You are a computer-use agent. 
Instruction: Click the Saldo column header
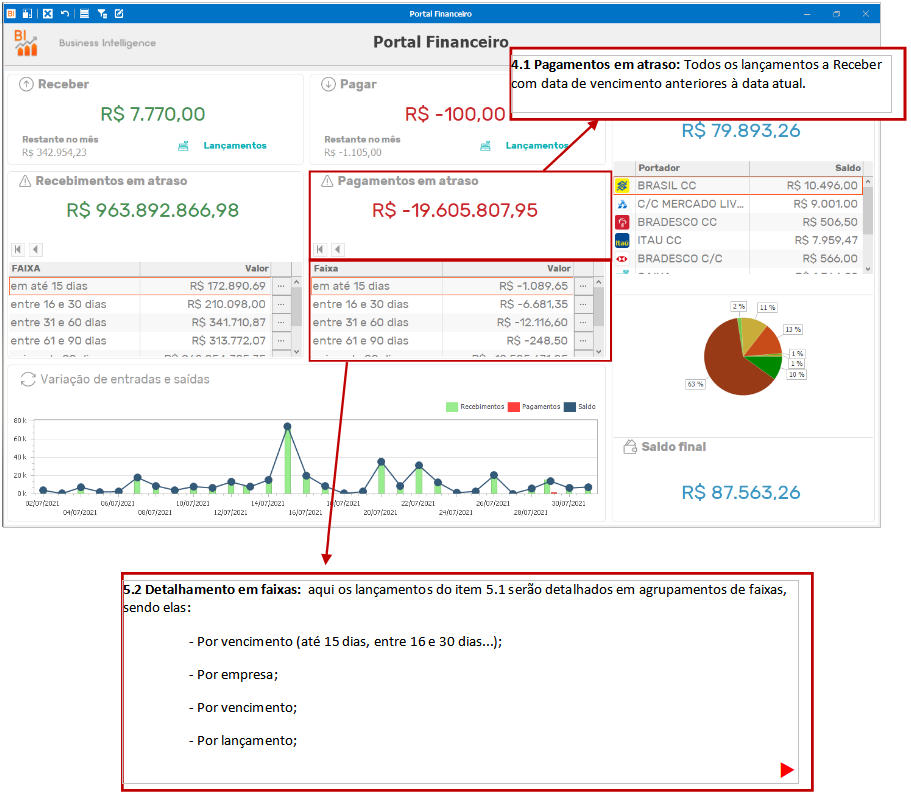coord(806,168)
